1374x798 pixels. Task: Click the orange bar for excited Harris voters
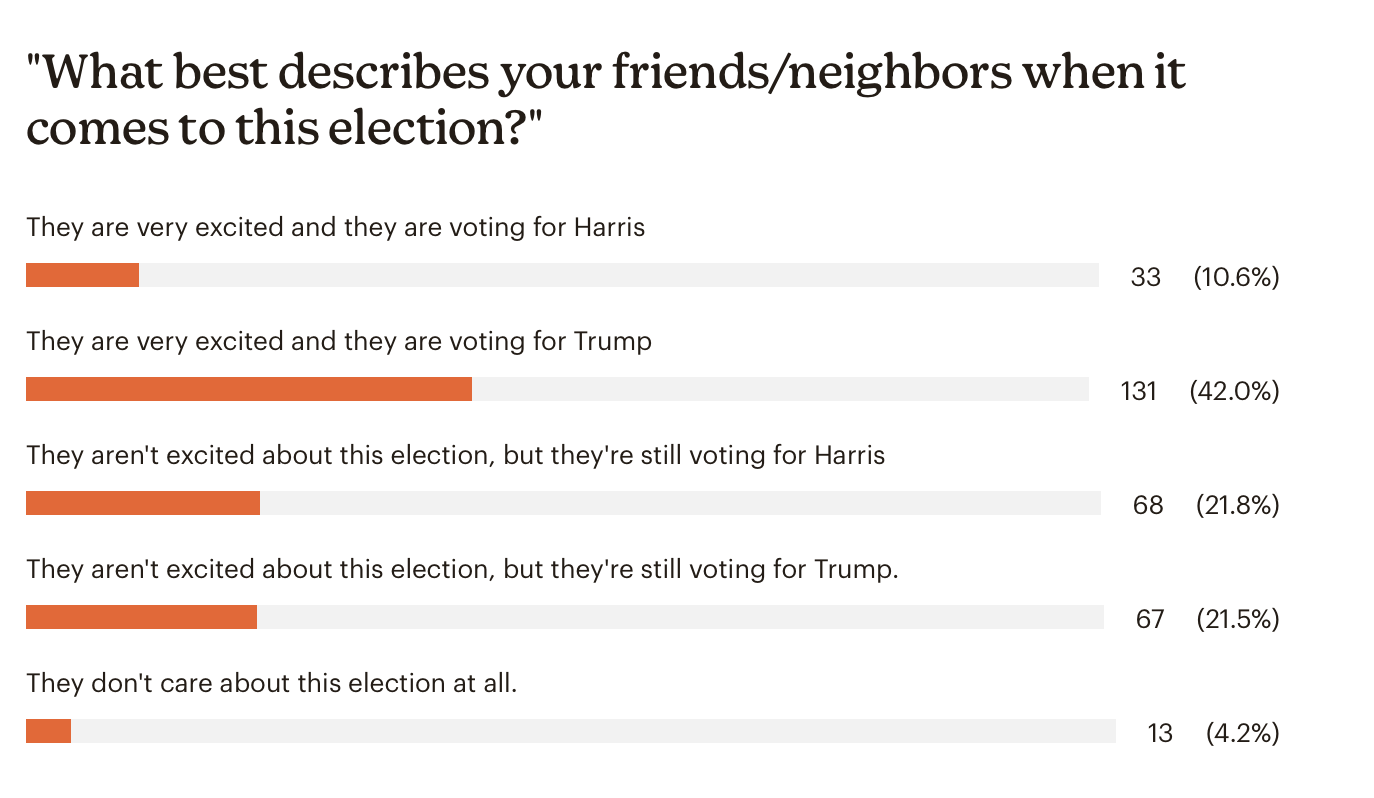point(82,275)
